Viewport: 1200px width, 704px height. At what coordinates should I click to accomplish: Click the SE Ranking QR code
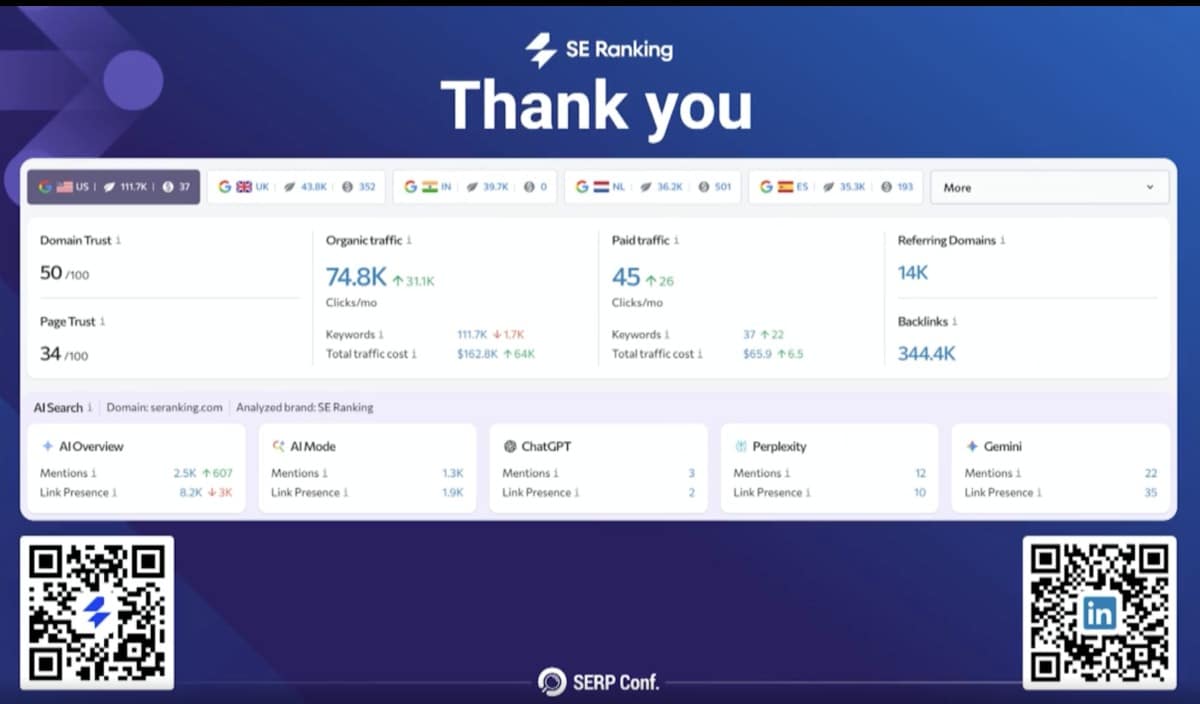click(97, 612)
